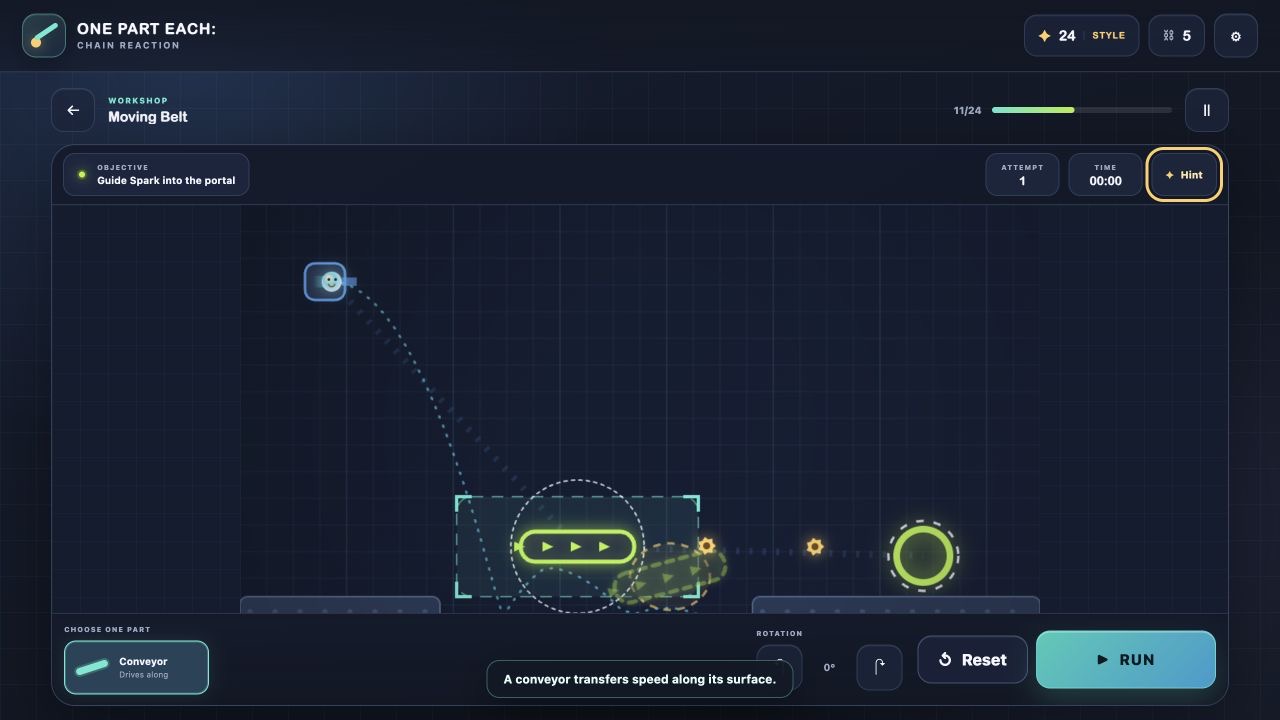This screenshot has height=720, width=1280.
Task: Click the ghost conveyor preview
Action: coord(668,577)
